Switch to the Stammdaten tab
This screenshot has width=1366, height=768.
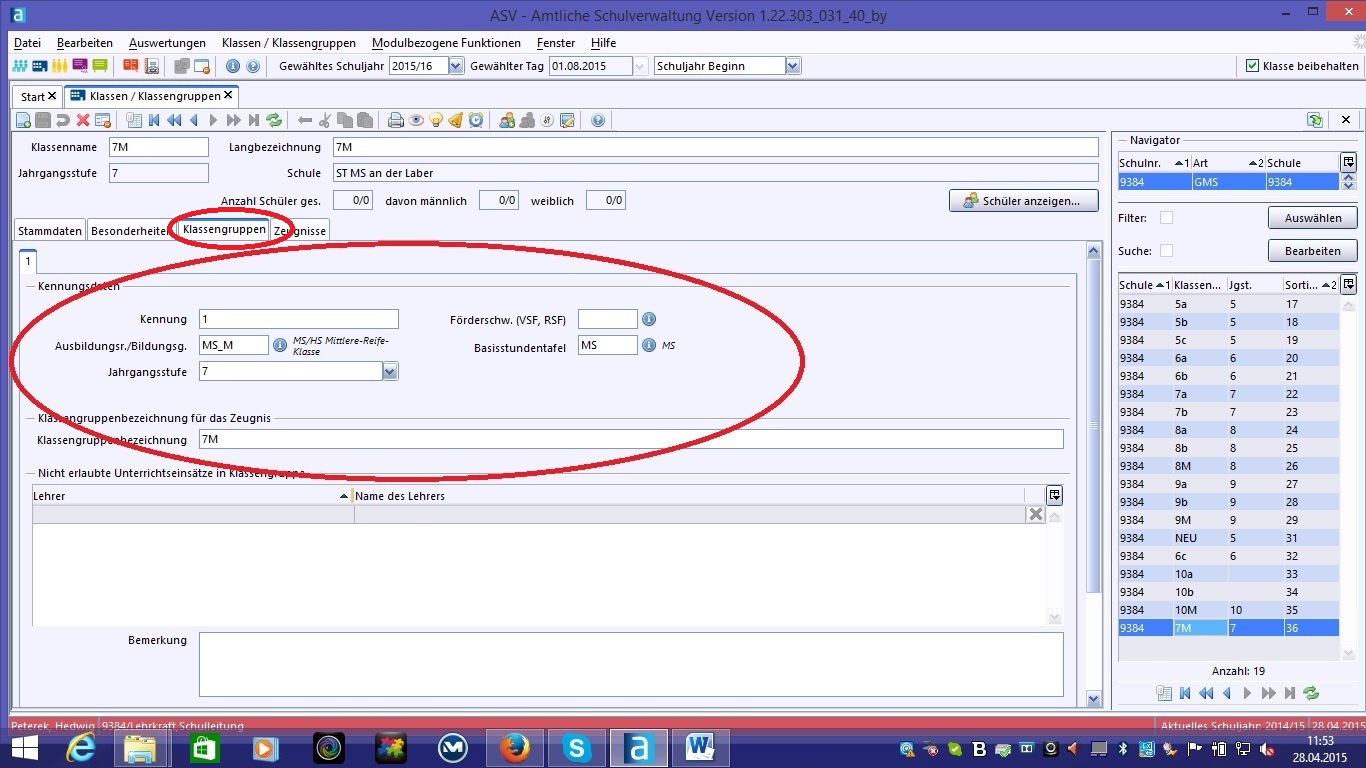tap(51, 231)
